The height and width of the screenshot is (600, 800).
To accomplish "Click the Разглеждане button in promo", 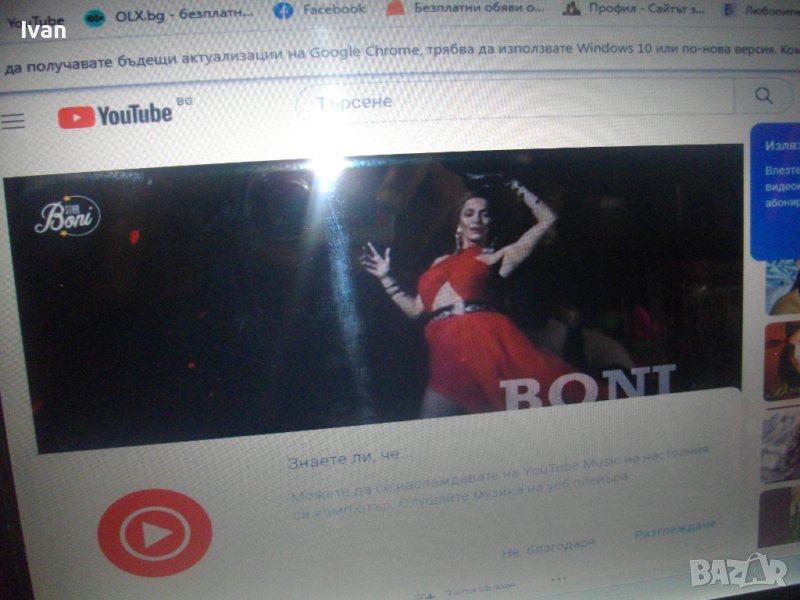I will point(675,528).
